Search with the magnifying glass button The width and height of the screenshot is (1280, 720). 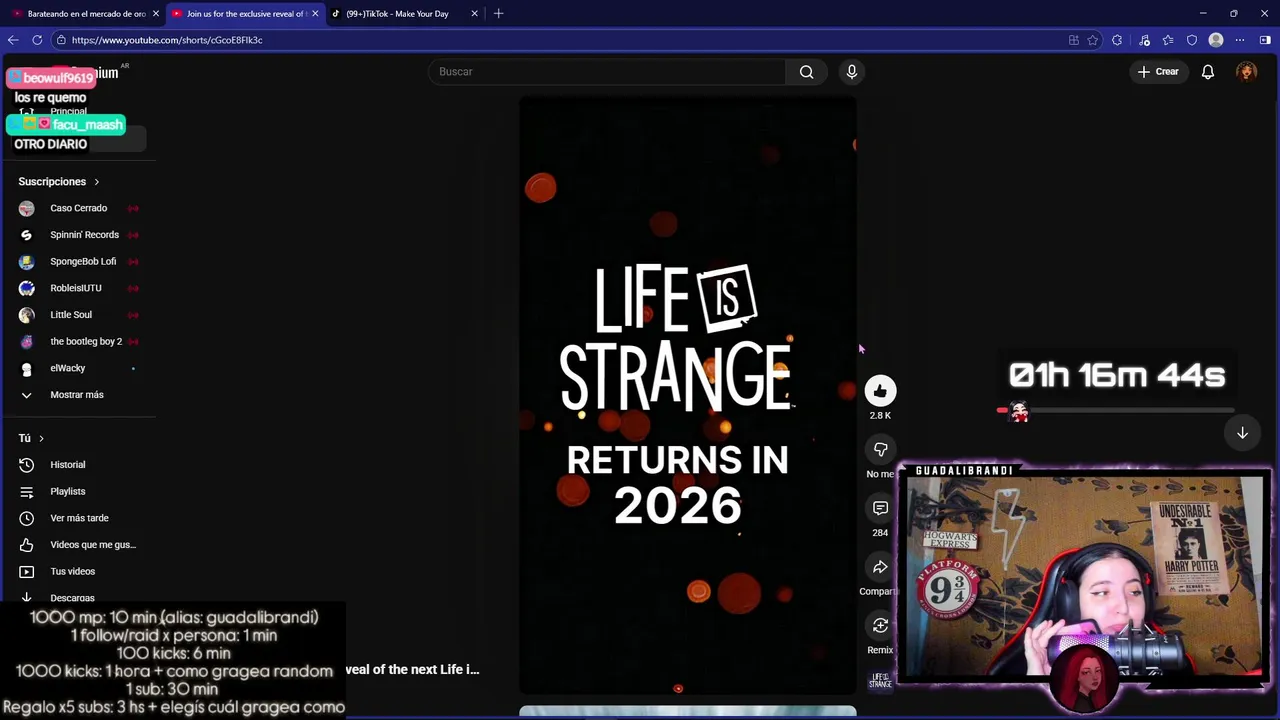[x=806, y=72]
